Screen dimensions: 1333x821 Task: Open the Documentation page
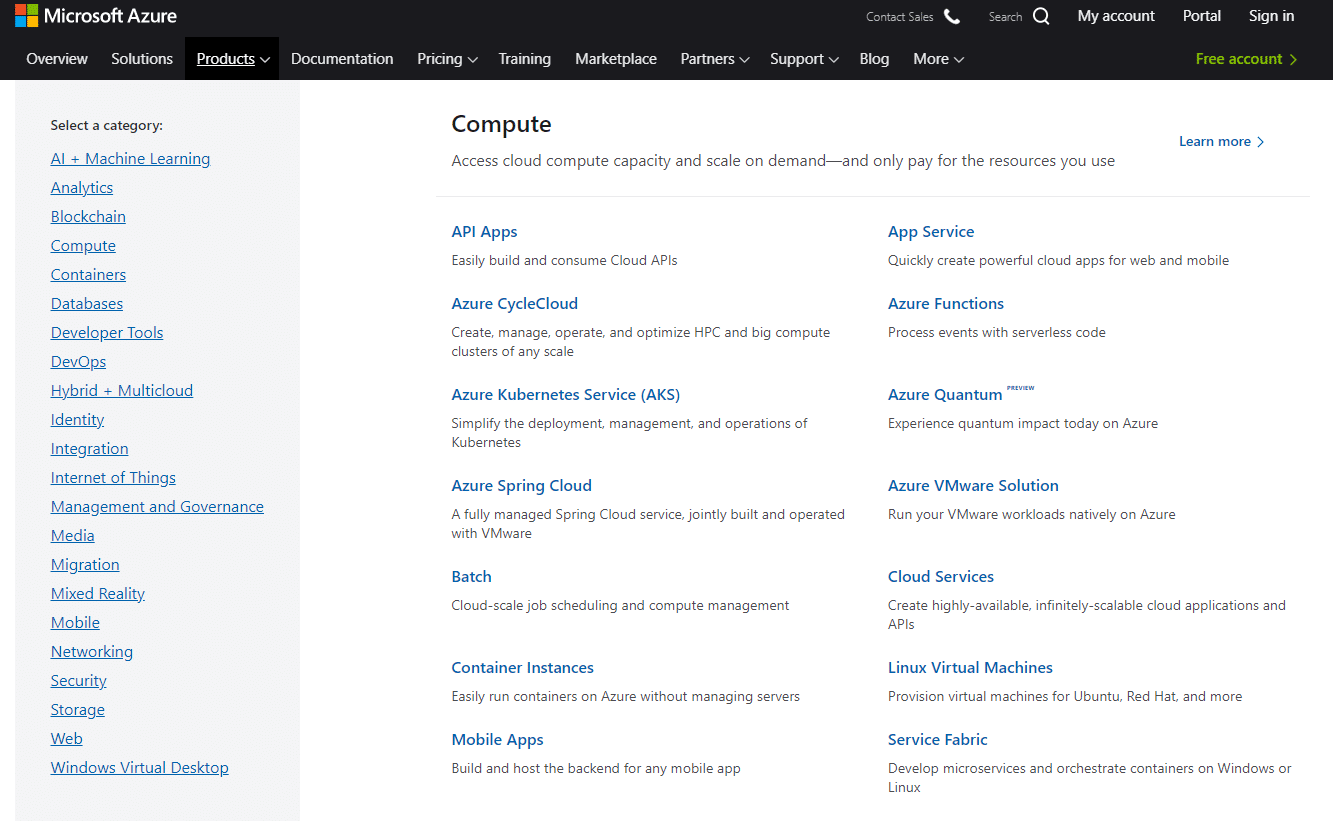tap(342, 59)
